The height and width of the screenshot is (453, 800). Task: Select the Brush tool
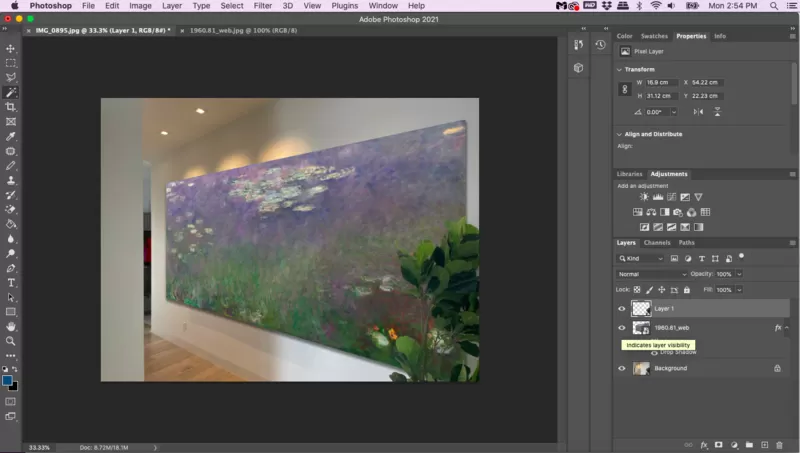[10, 166]
